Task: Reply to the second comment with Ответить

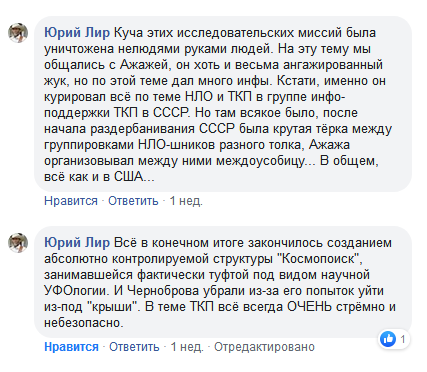Action: pos(134,347)
